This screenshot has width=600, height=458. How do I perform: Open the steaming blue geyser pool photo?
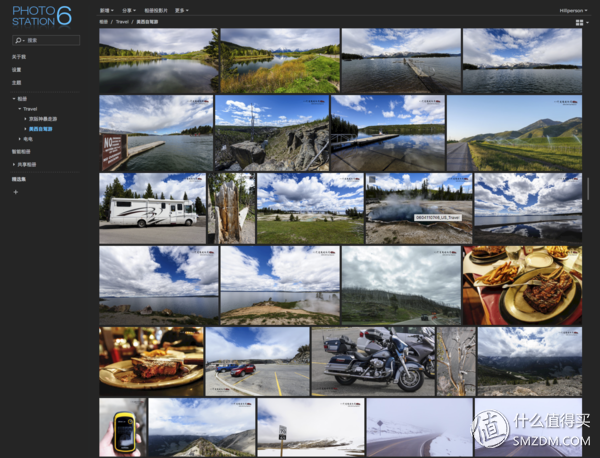click(x=419, y=208)
